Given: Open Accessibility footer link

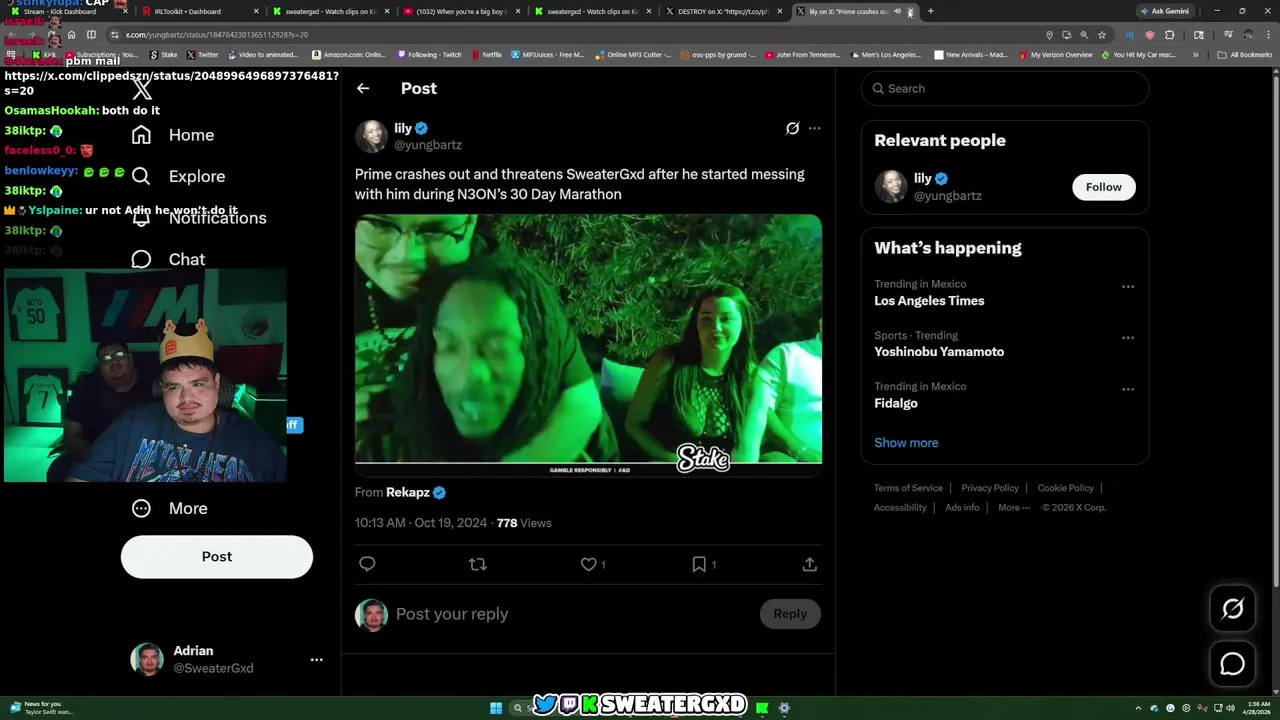Looking at the screenshot, I should [900, 507].
